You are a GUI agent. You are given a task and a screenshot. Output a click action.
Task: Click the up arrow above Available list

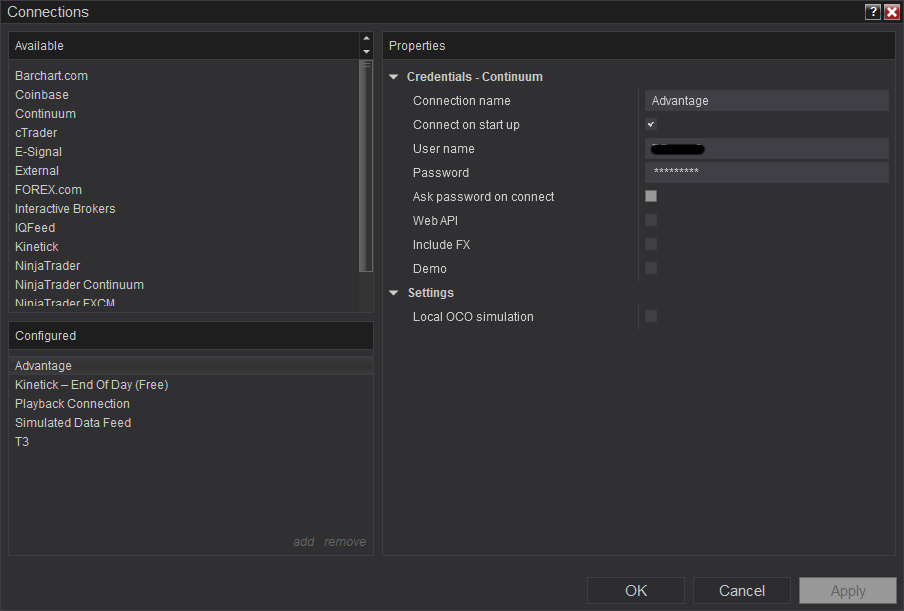point(366,39)
